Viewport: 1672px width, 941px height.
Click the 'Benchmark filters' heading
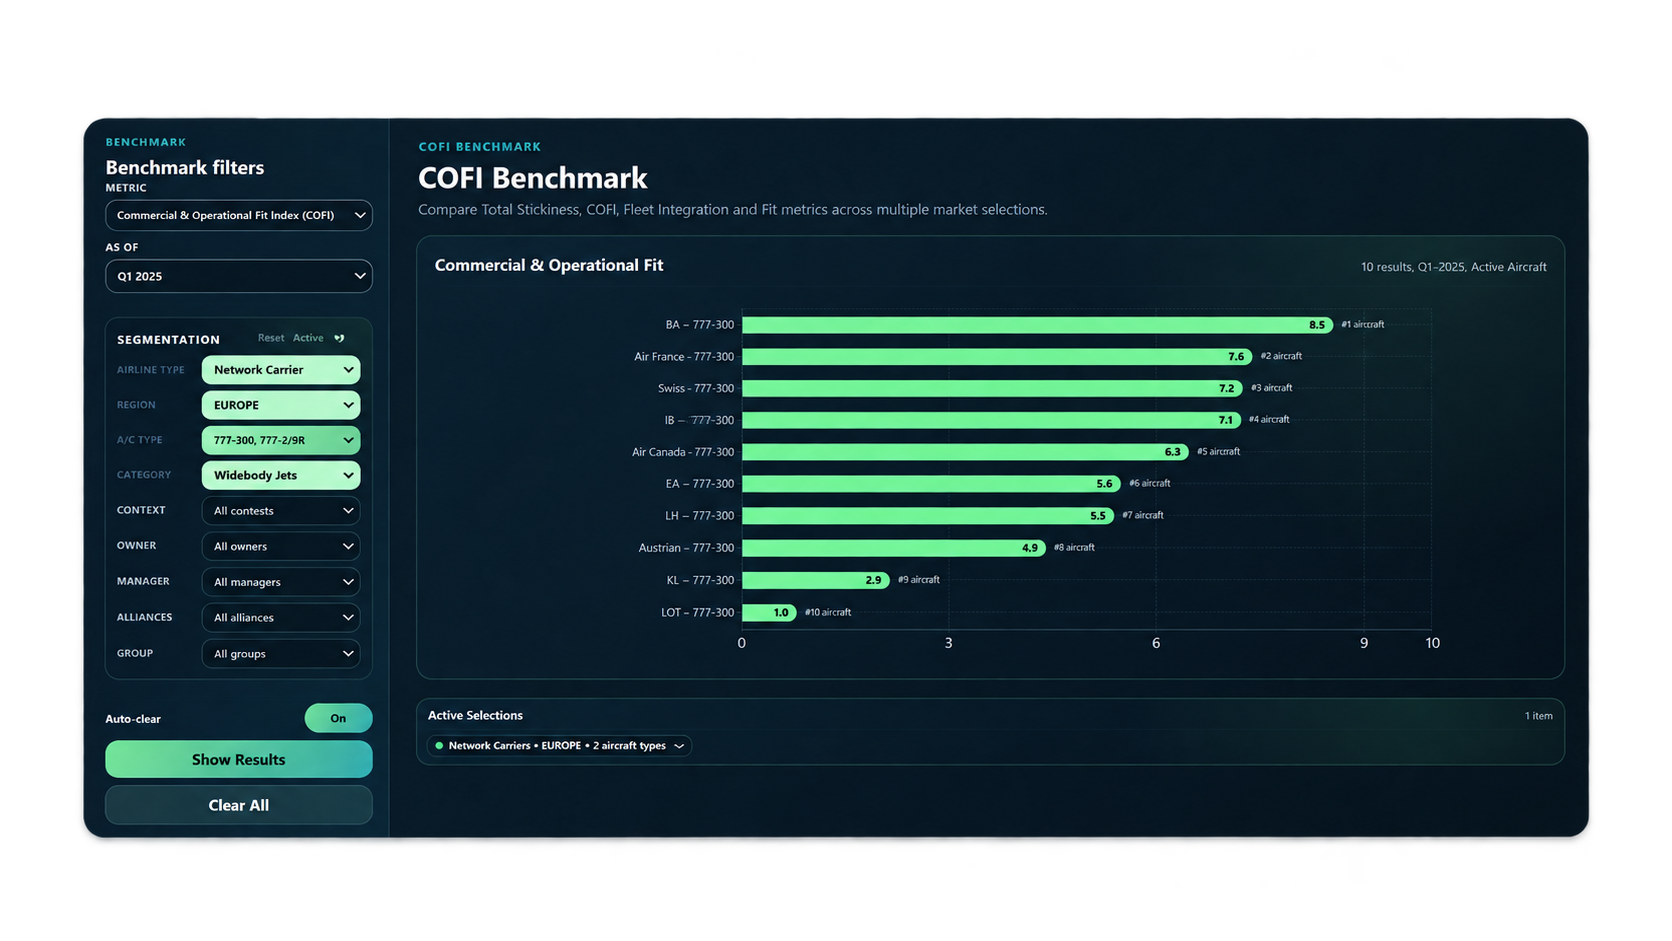tap(185, 167)
